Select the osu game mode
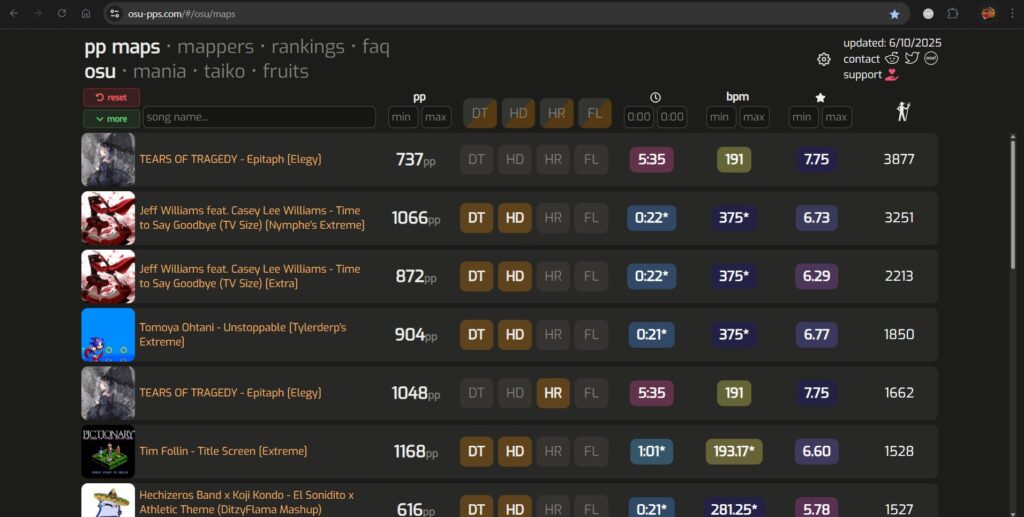The height and width of the screenshot is (517, 1024). tap(100, 71)
